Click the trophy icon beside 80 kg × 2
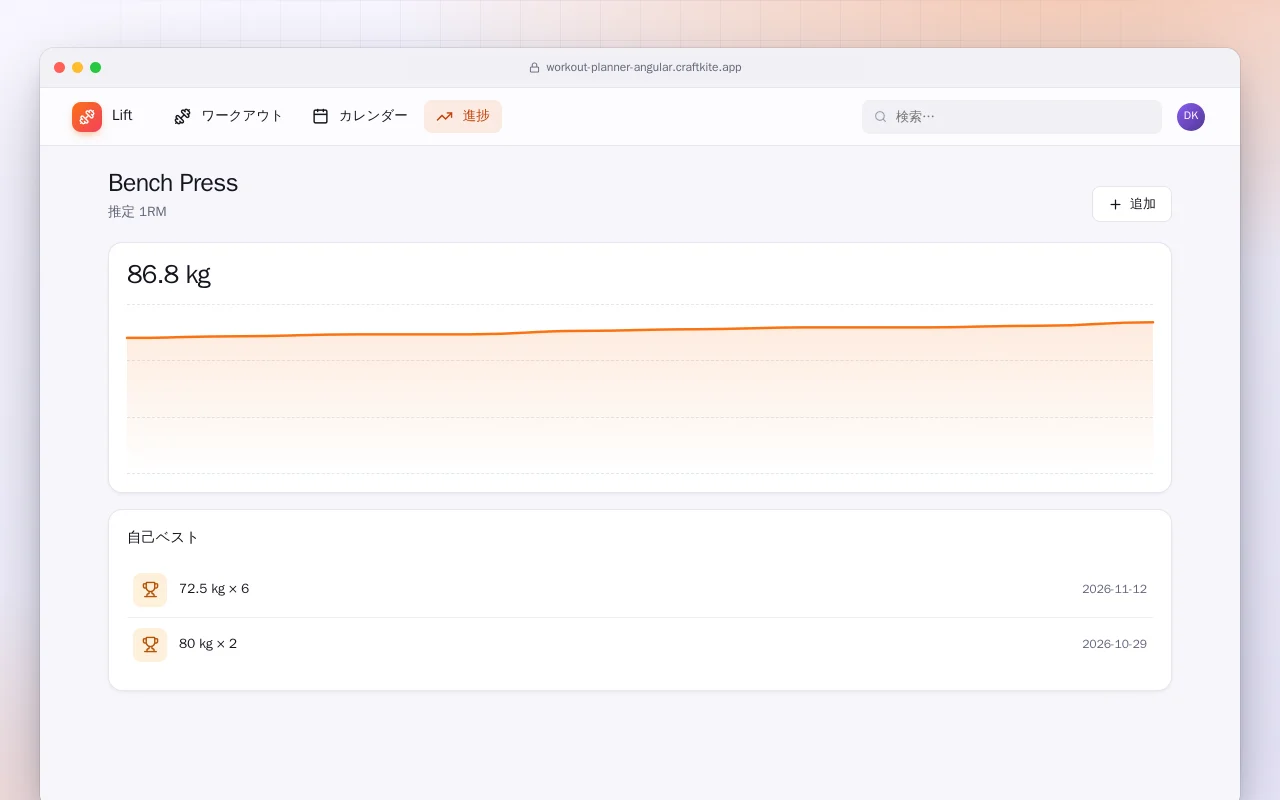Screen dimensions: 1280x800 click(150, 645)
